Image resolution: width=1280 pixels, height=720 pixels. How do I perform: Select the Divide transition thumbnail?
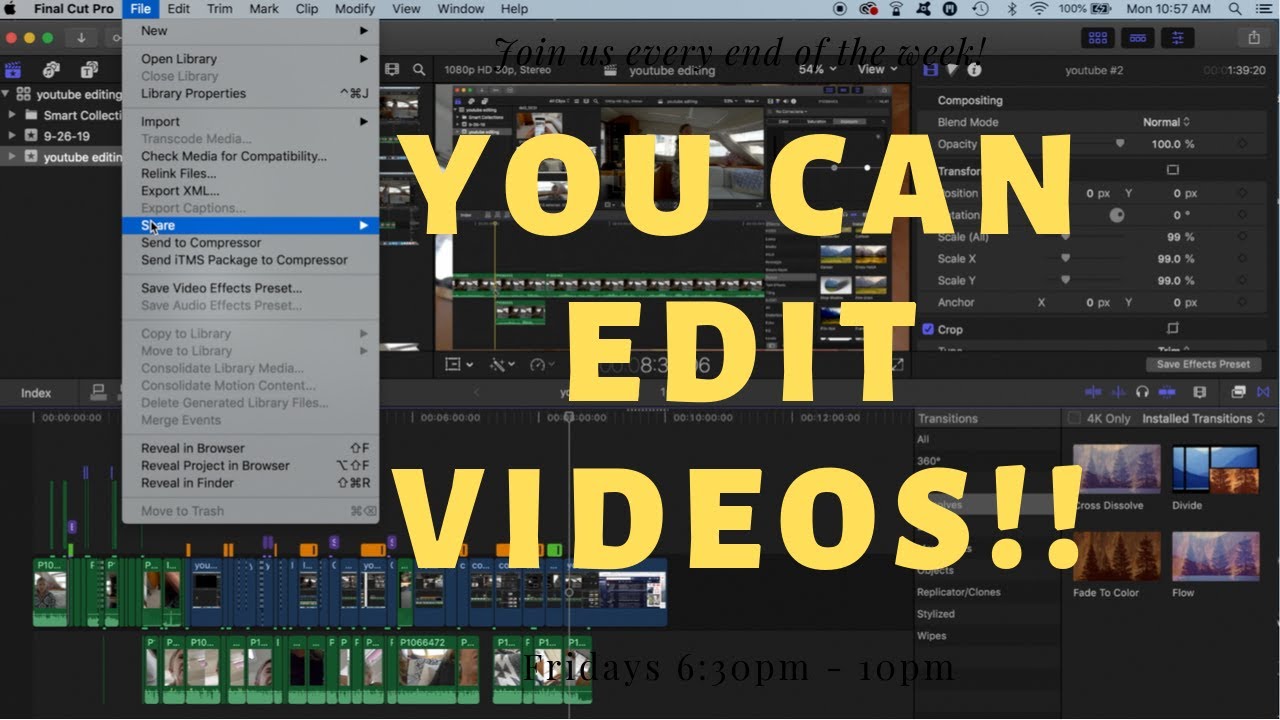[1215, 469]
